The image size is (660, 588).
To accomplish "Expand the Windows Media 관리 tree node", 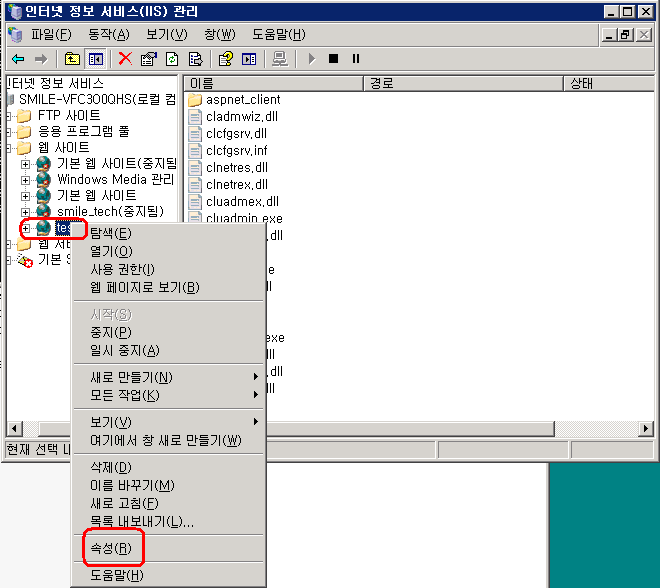I will (x=26, y=180).
